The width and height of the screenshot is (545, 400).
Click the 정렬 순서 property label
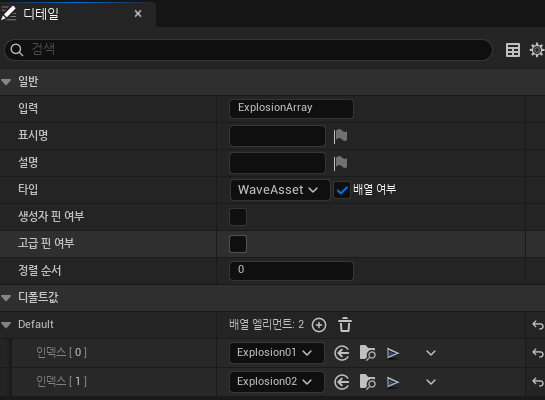tap(40, 270)
